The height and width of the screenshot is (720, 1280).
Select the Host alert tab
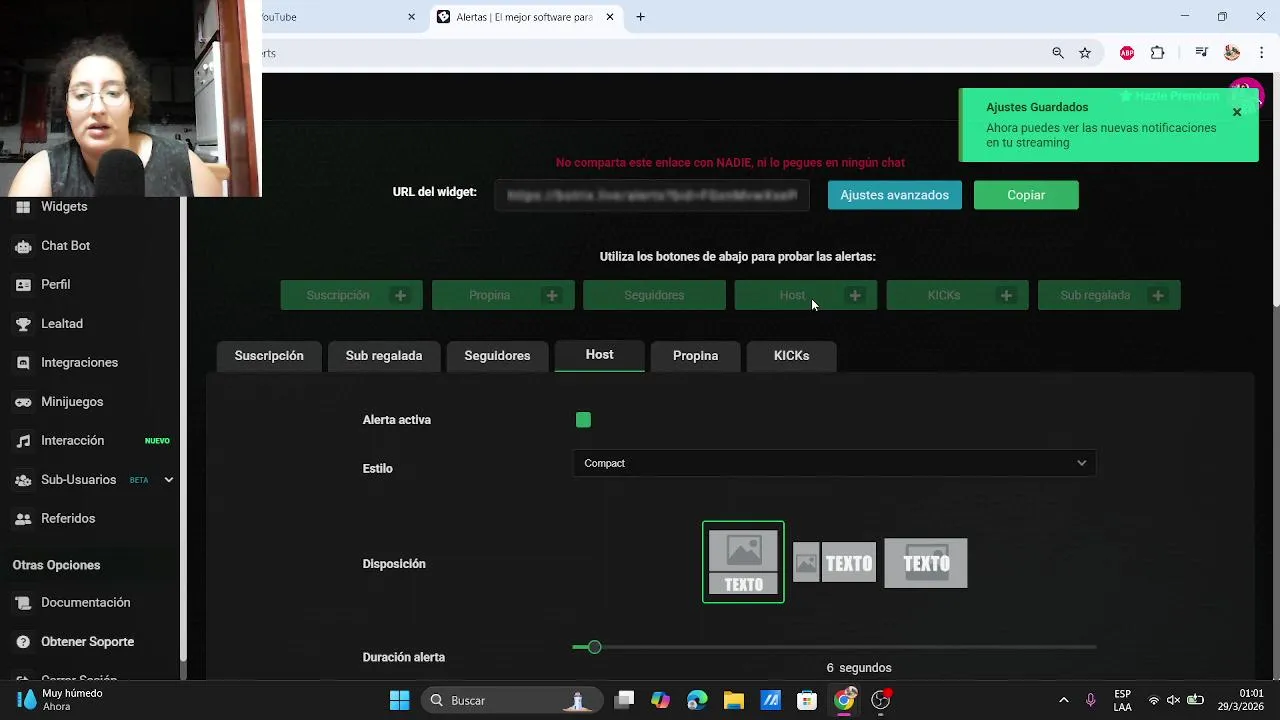[600, 355]
